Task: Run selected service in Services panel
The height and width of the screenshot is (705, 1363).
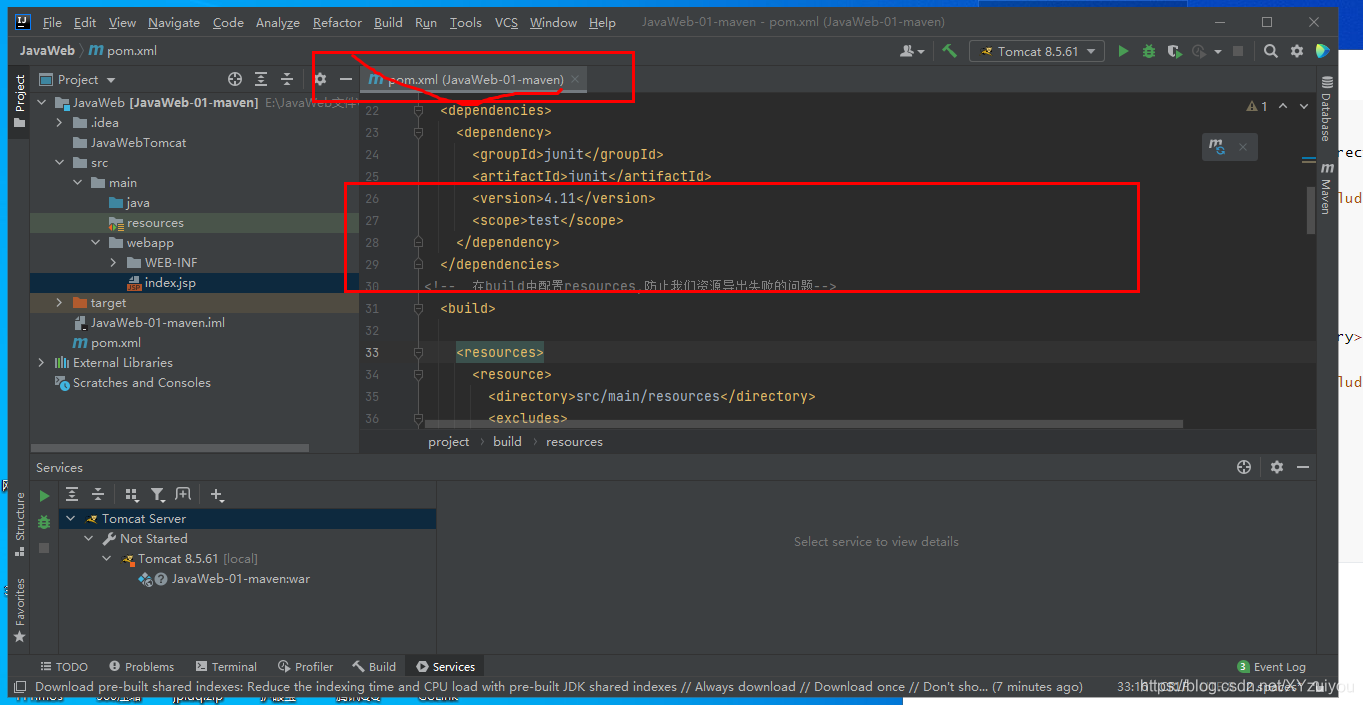Action: (44, 495)
